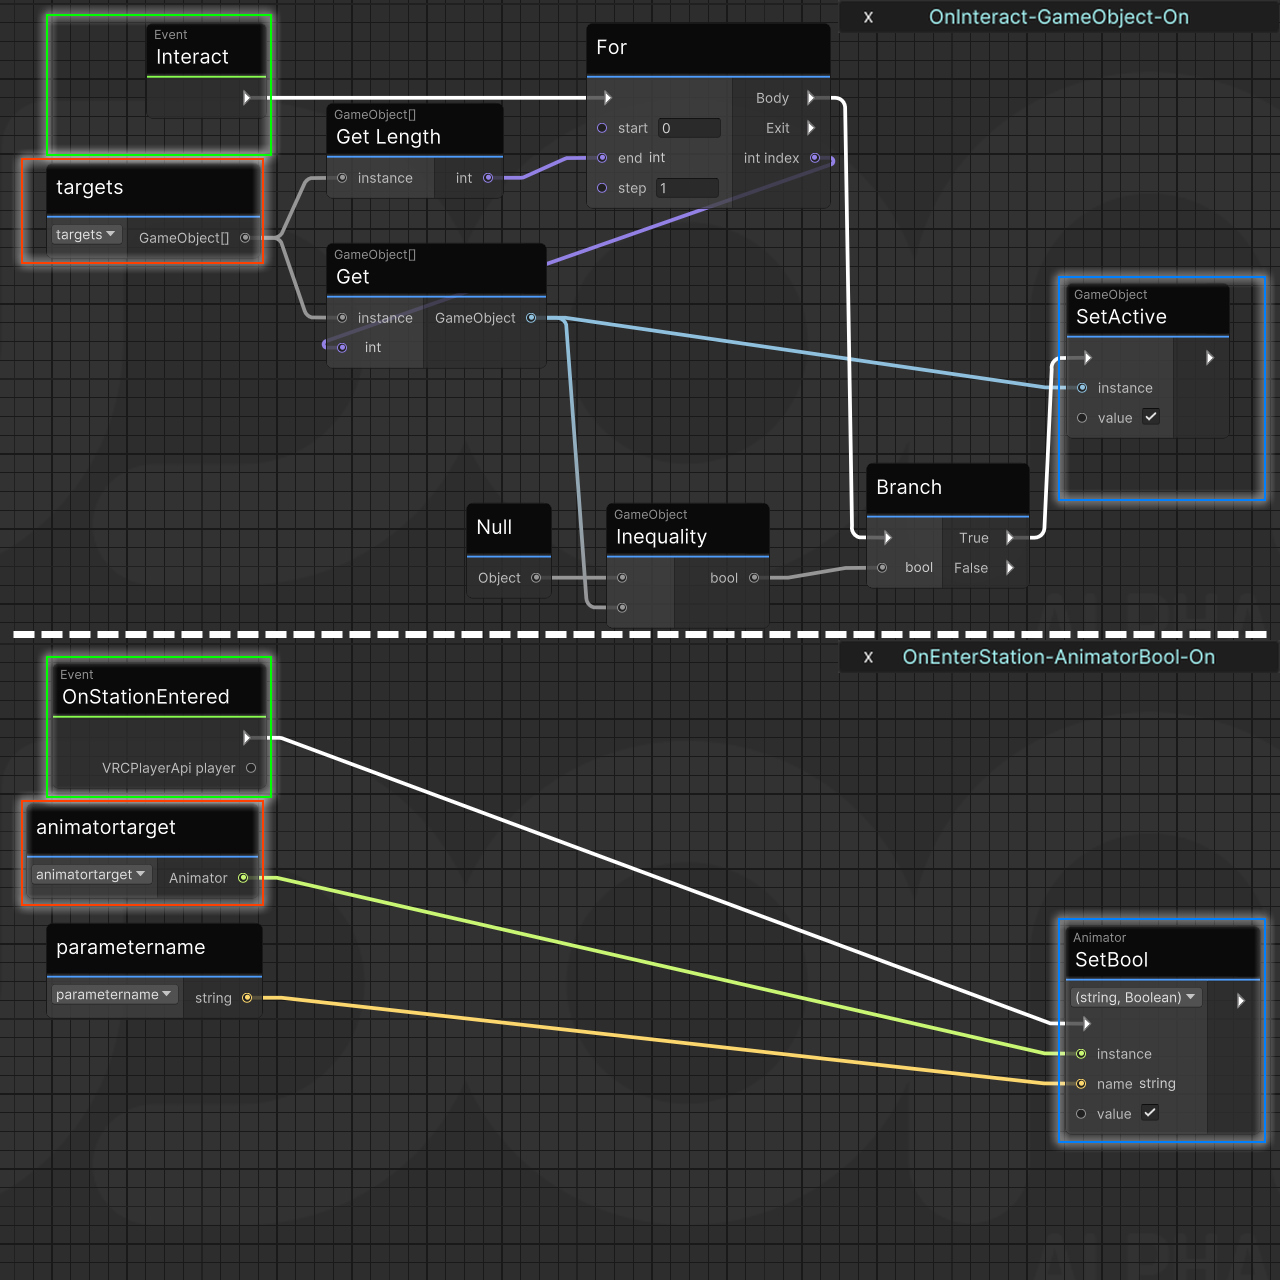Viewport: 1280px width, 1280px height.
Task: Click the True flow output on the Branch node
Action: click(1011, 537)
